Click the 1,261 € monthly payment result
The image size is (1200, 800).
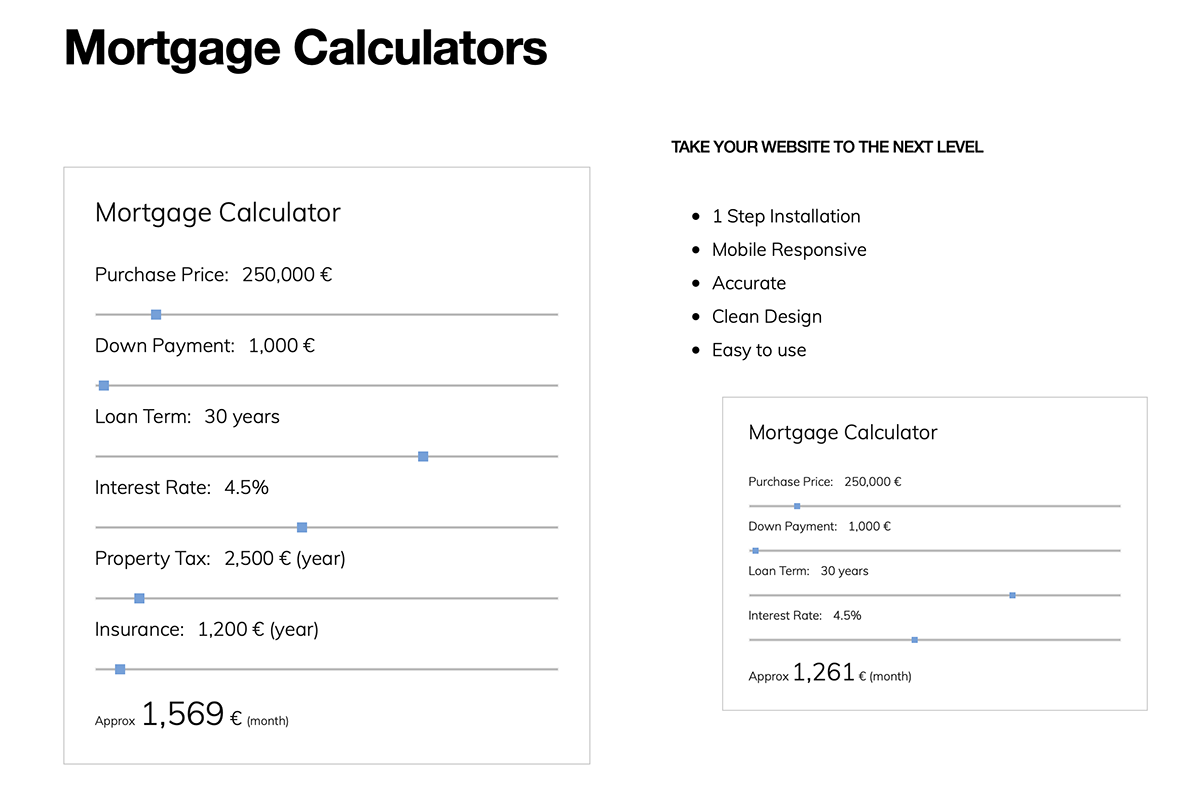coord(824,673)
